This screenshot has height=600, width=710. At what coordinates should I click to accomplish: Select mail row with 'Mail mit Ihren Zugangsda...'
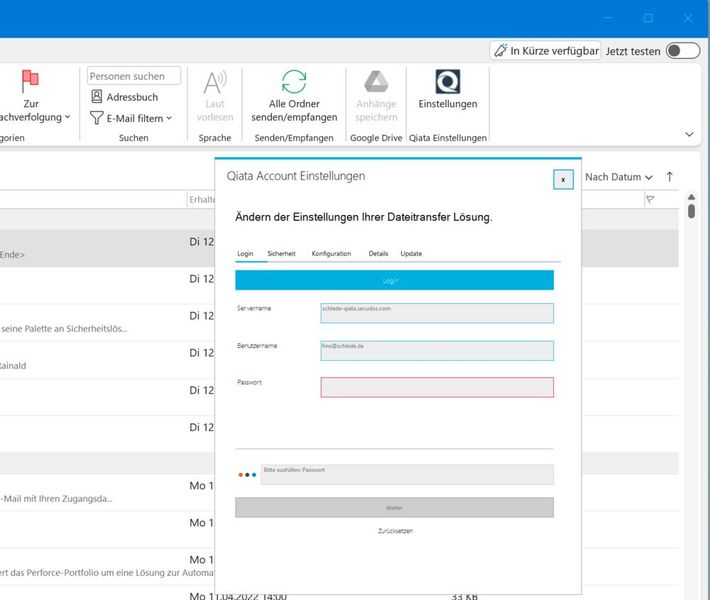point(107,492)
